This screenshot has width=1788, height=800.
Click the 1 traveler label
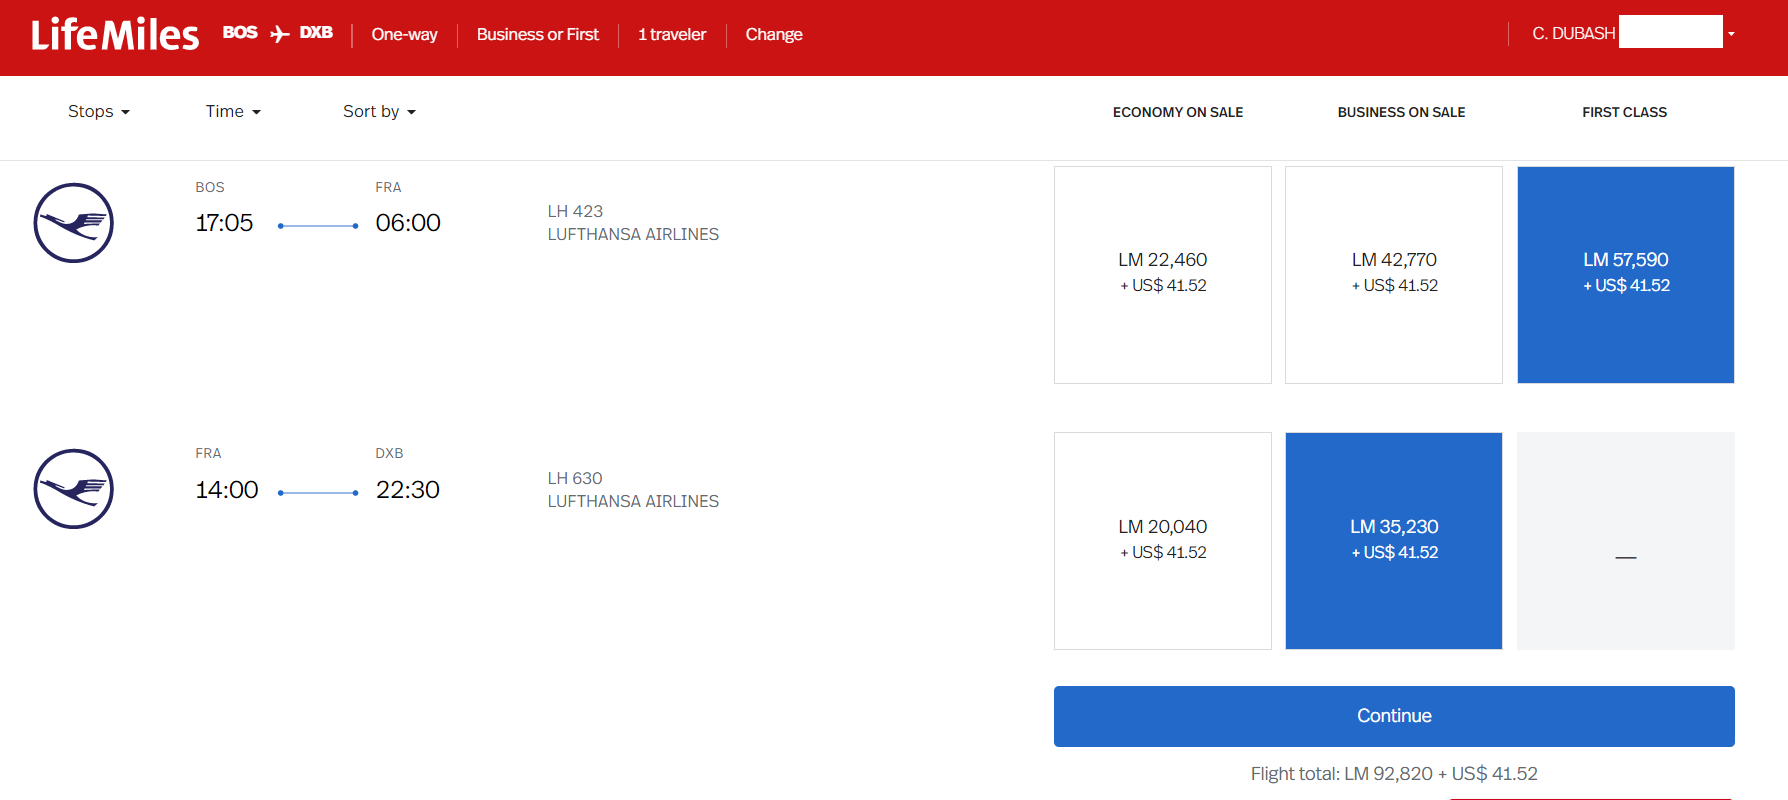click(672, 34)
